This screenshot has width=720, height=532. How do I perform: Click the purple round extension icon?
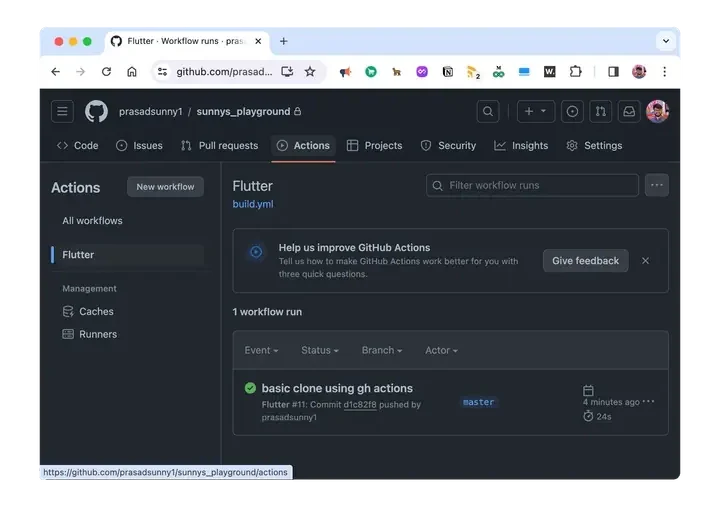coord(422,72)
